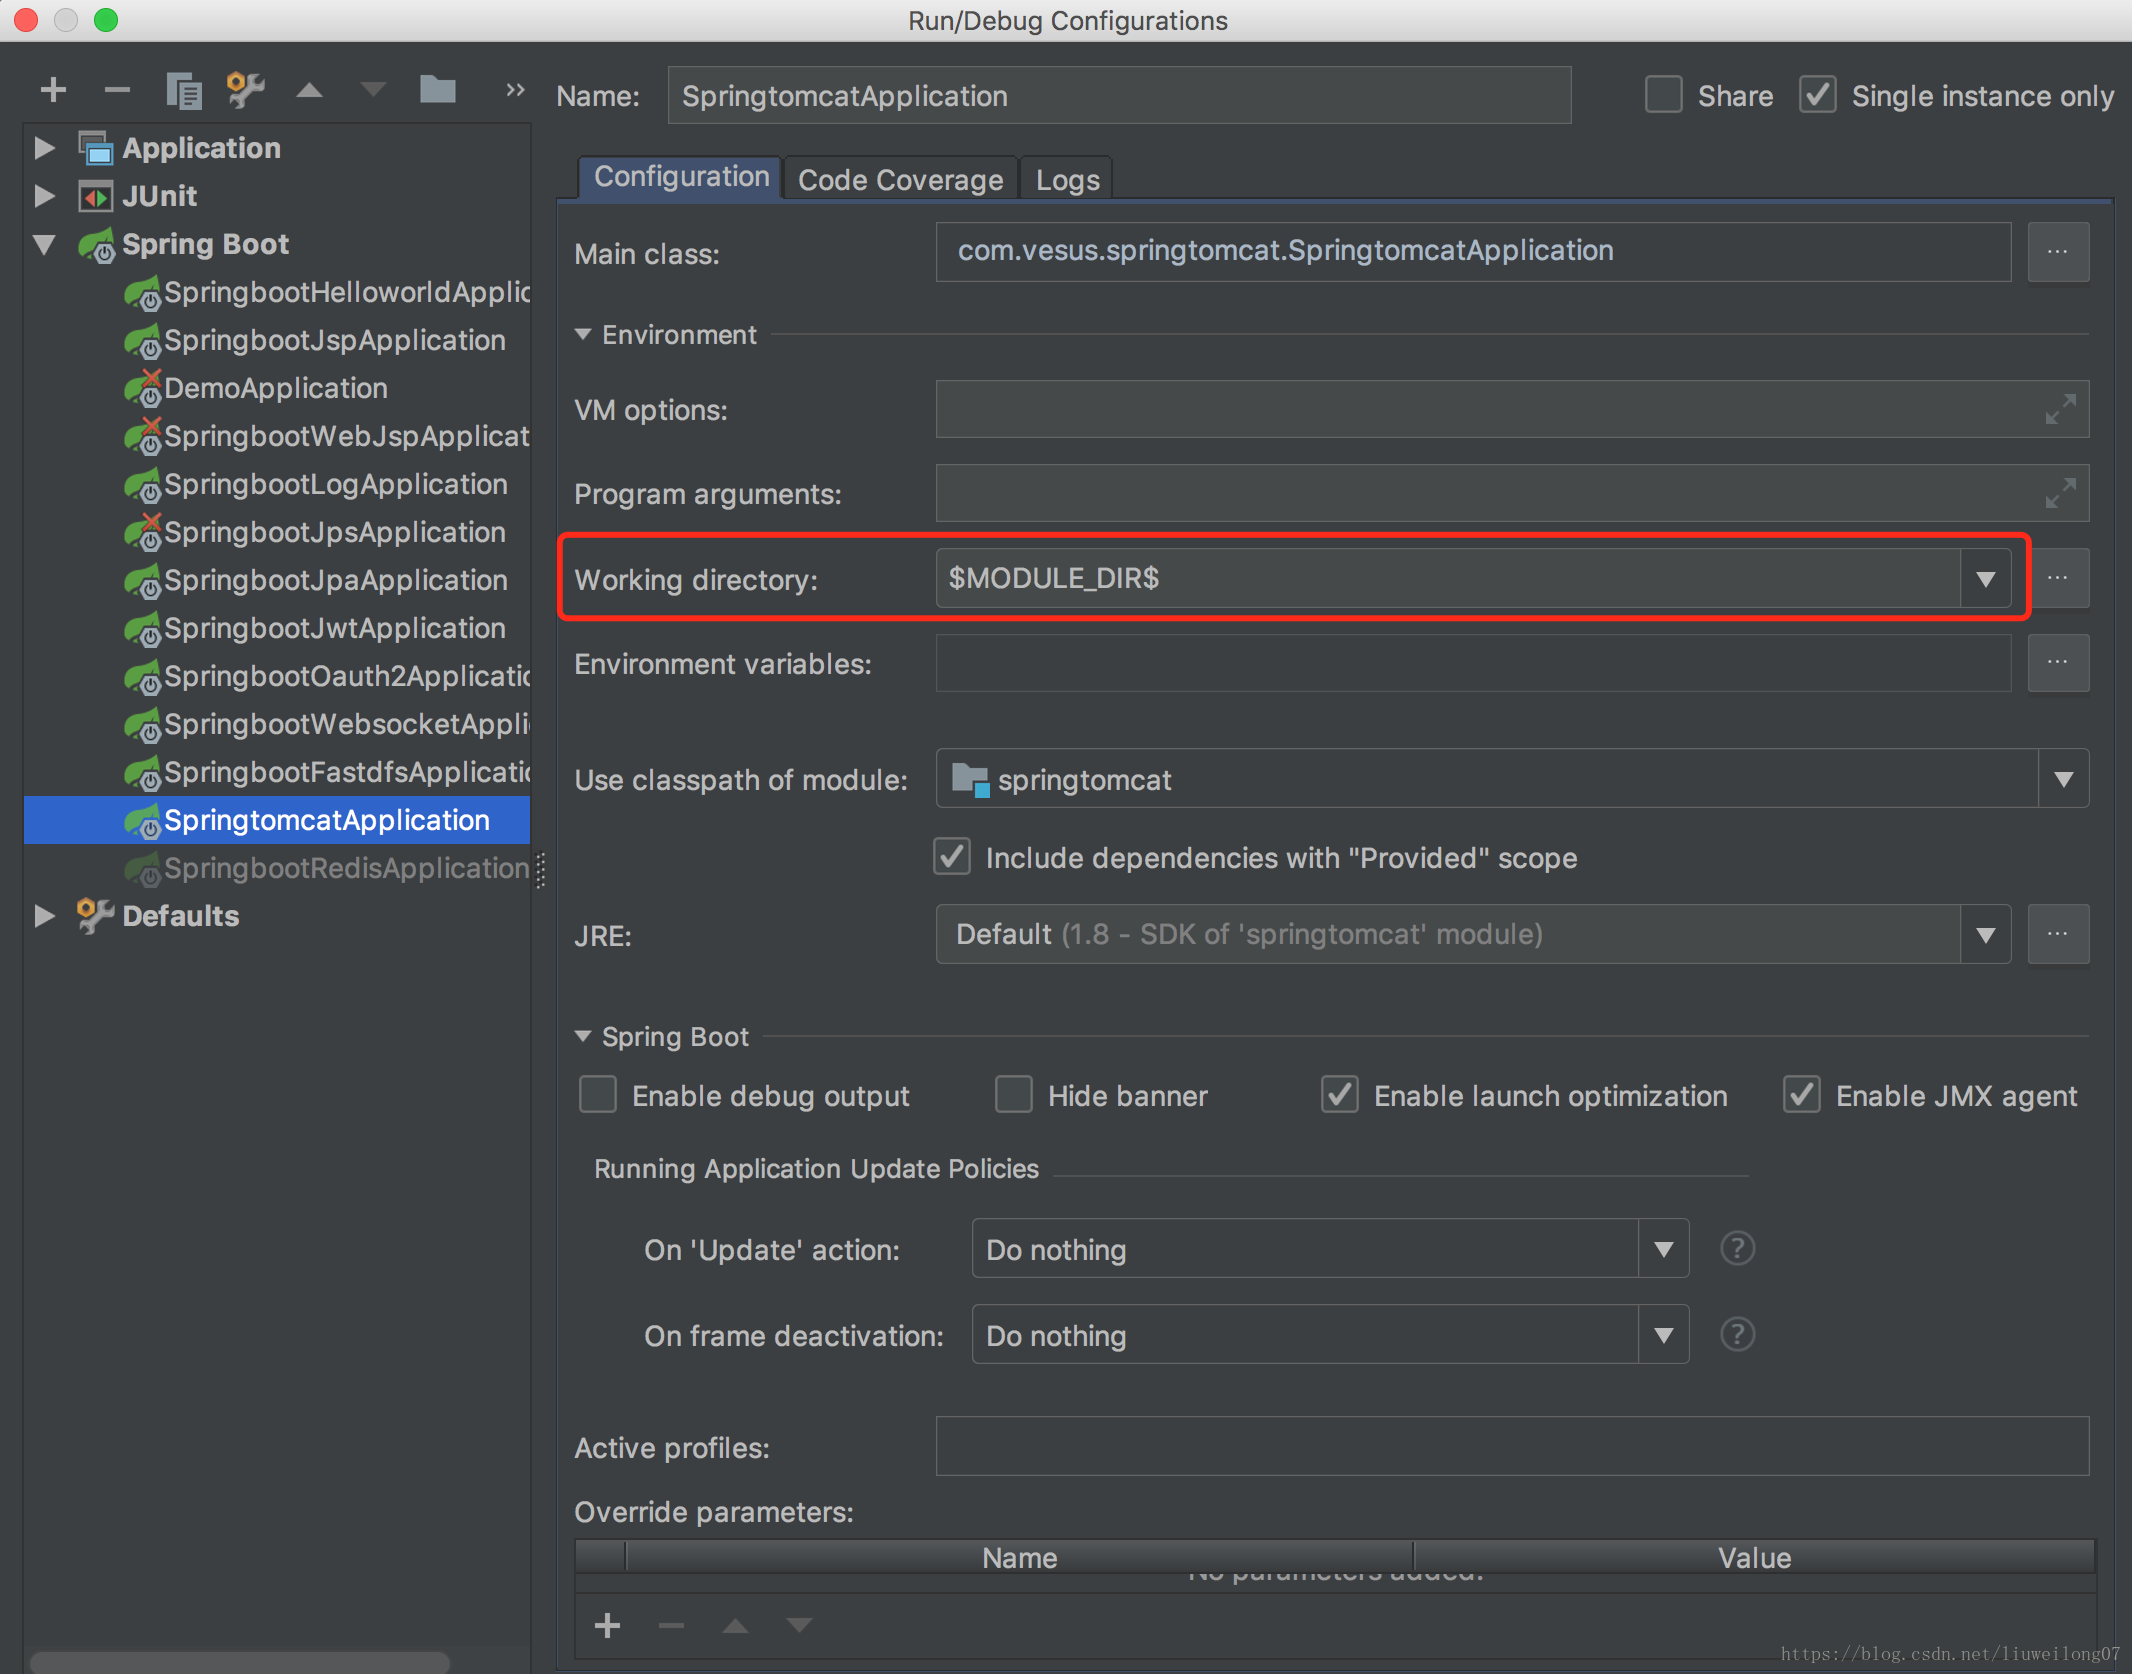Browse JRE with ellipsis button
Image resolution: width=2132 pixels, height=1674 pixels.
(2058, 934)
